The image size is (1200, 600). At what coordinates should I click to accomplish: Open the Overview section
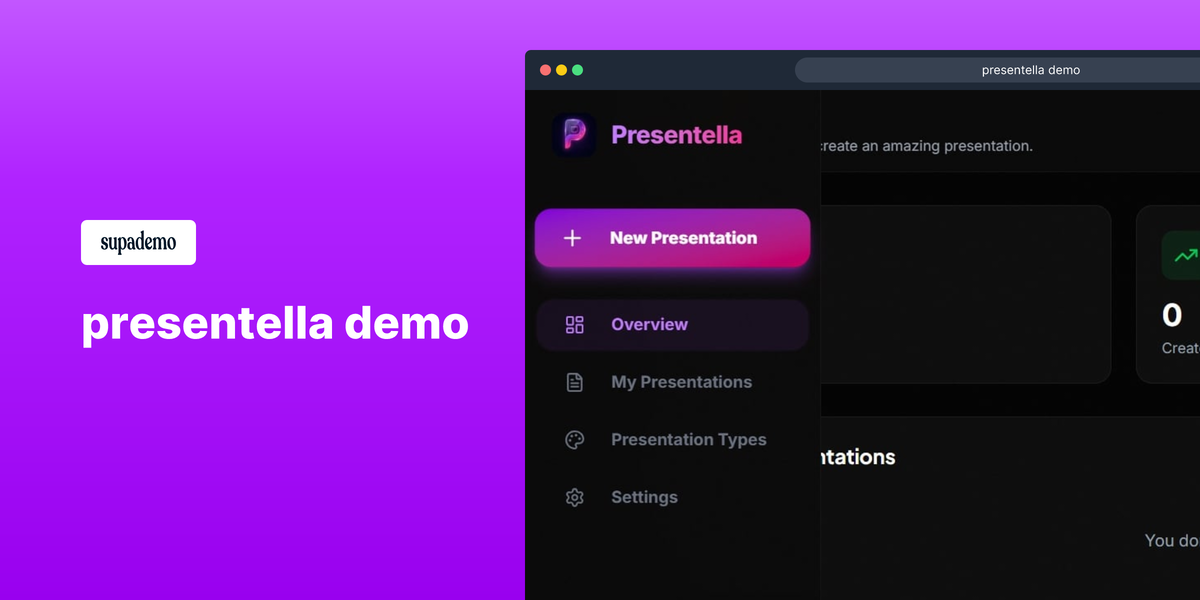672,324
